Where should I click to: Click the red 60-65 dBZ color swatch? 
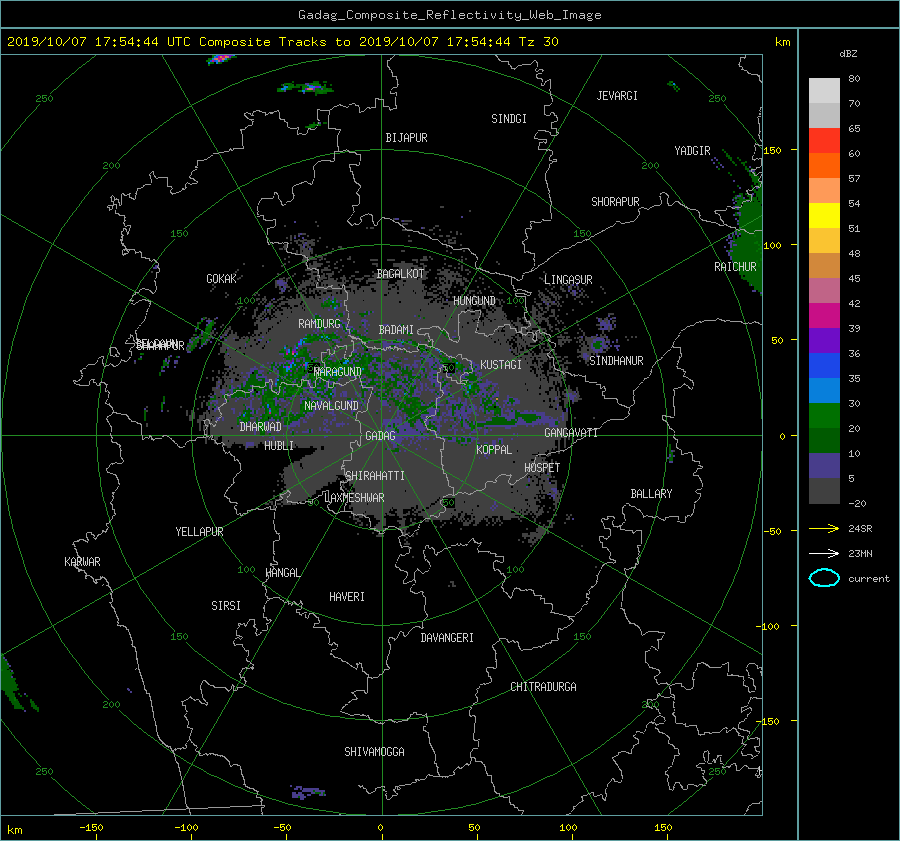[824, 141]
